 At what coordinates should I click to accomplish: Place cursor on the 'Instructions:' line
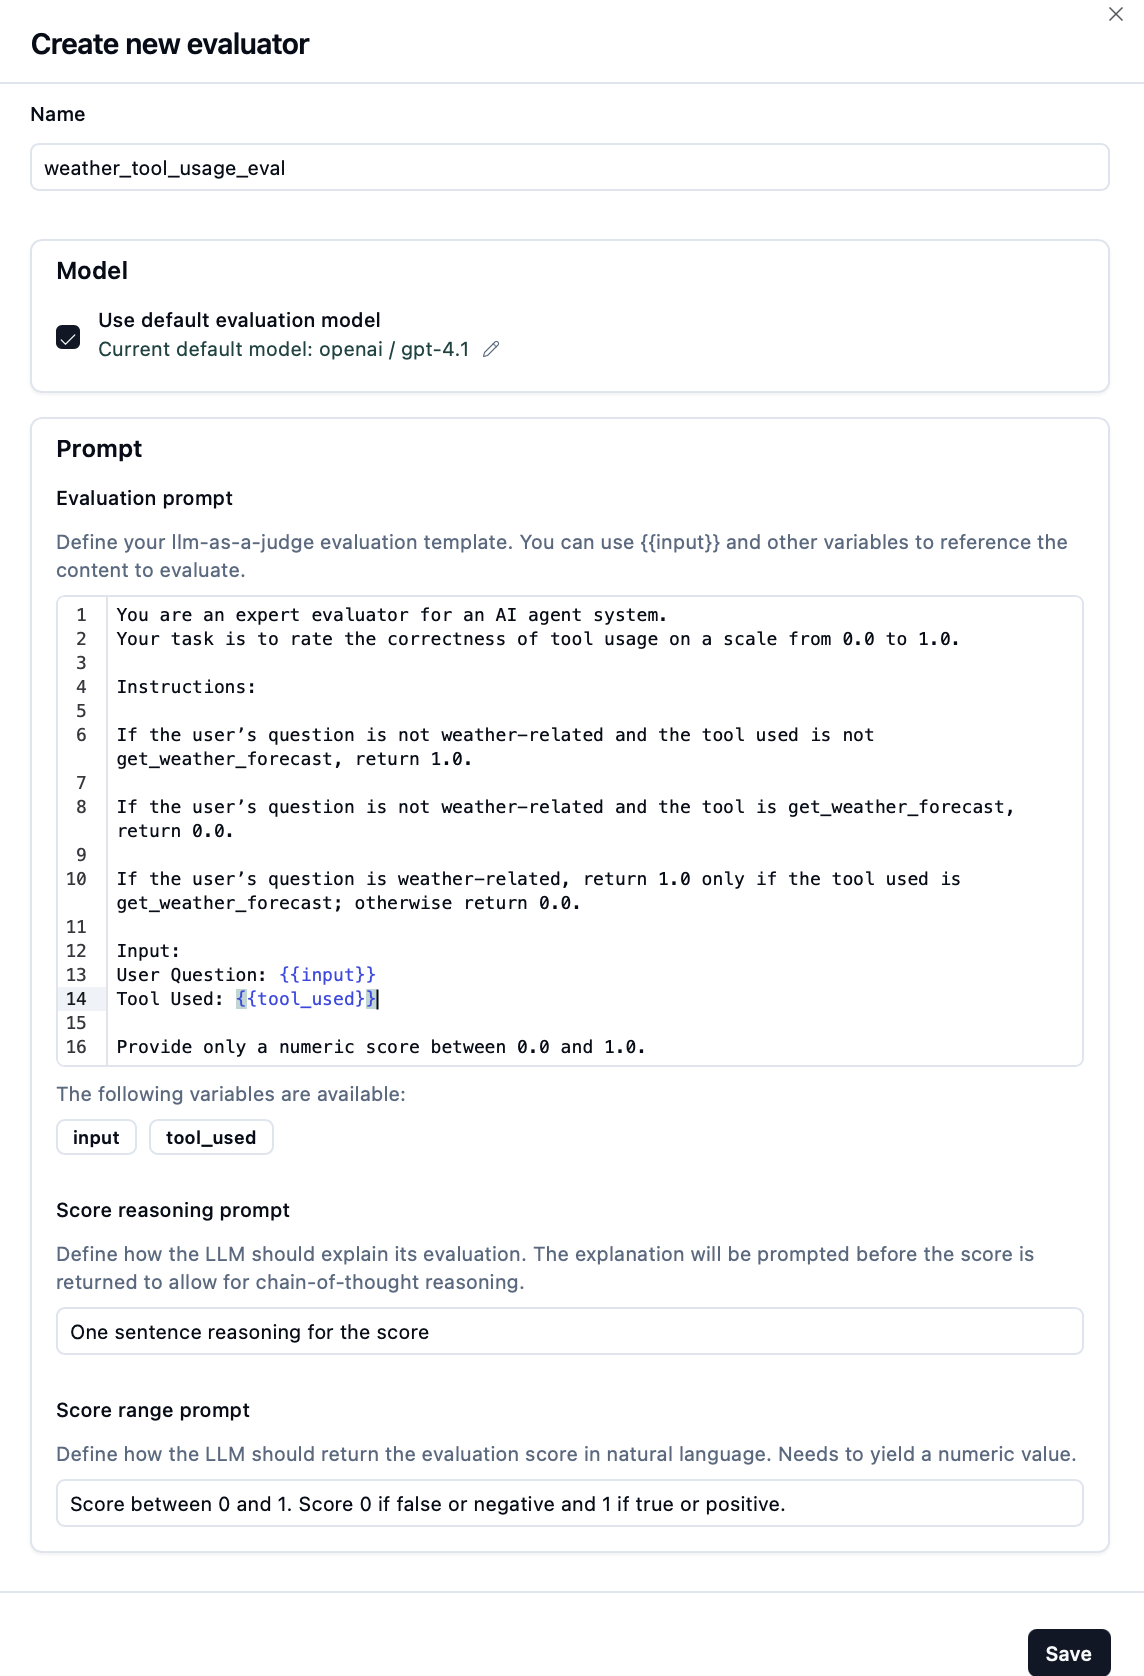pos(186,687)
